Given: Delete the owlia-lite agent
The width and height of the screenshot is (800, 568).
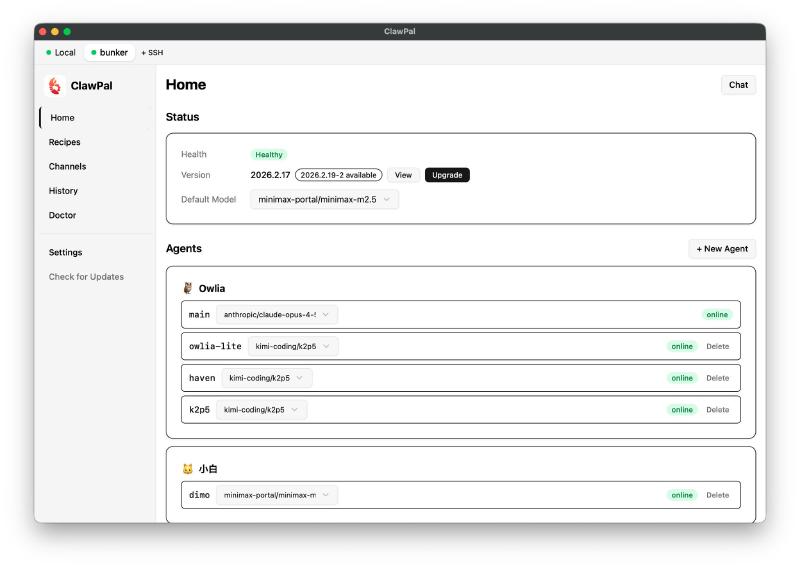Looking at the screenshot, I should click(x=717, y=347).
